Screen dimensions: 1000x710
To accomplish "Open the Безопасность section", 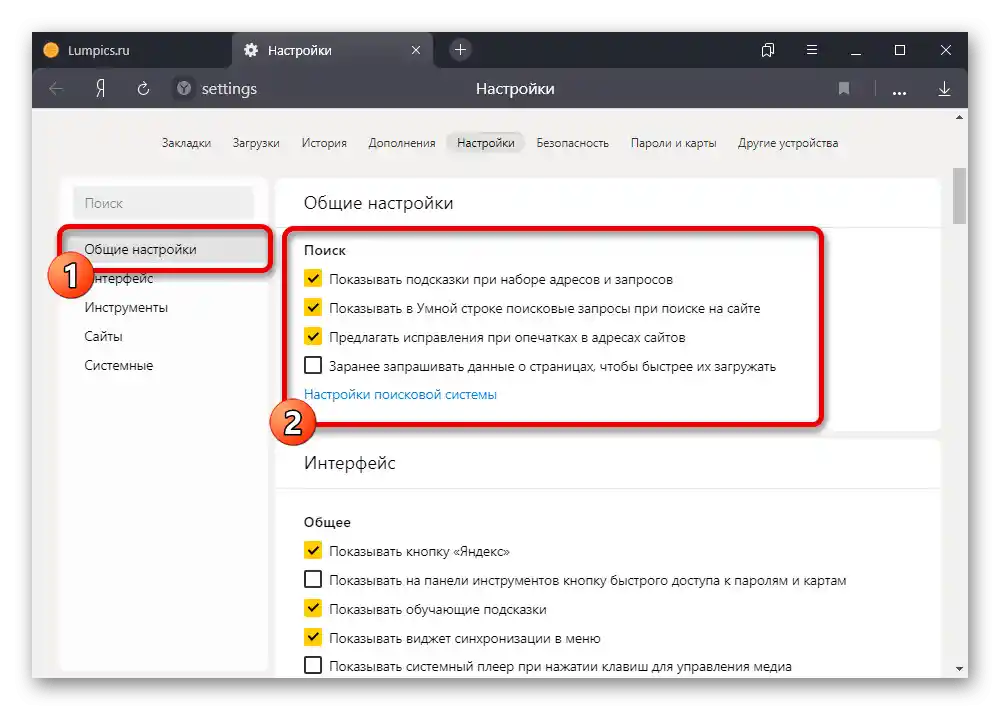I will tap(573, 143).
